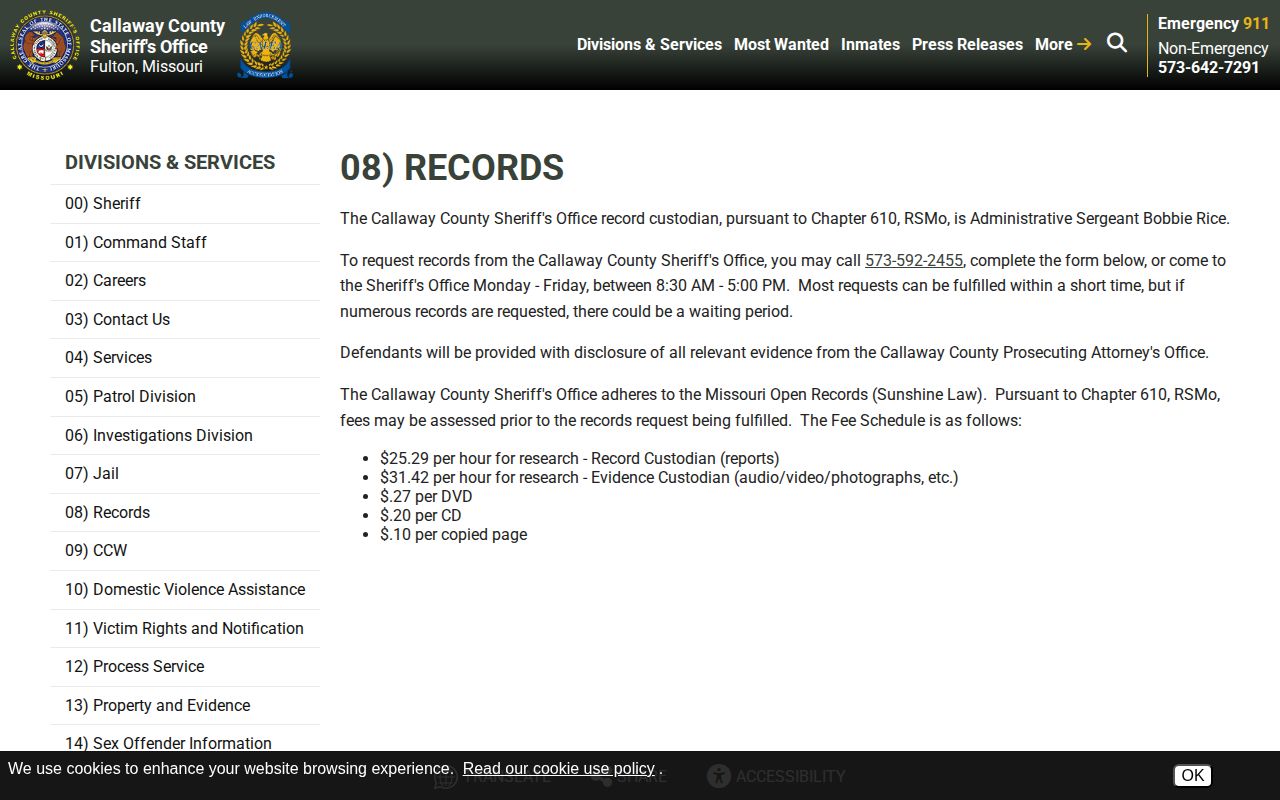Go to '02) Careers' in sidebar
This screenshot has width=1280, height=800.
185,281
